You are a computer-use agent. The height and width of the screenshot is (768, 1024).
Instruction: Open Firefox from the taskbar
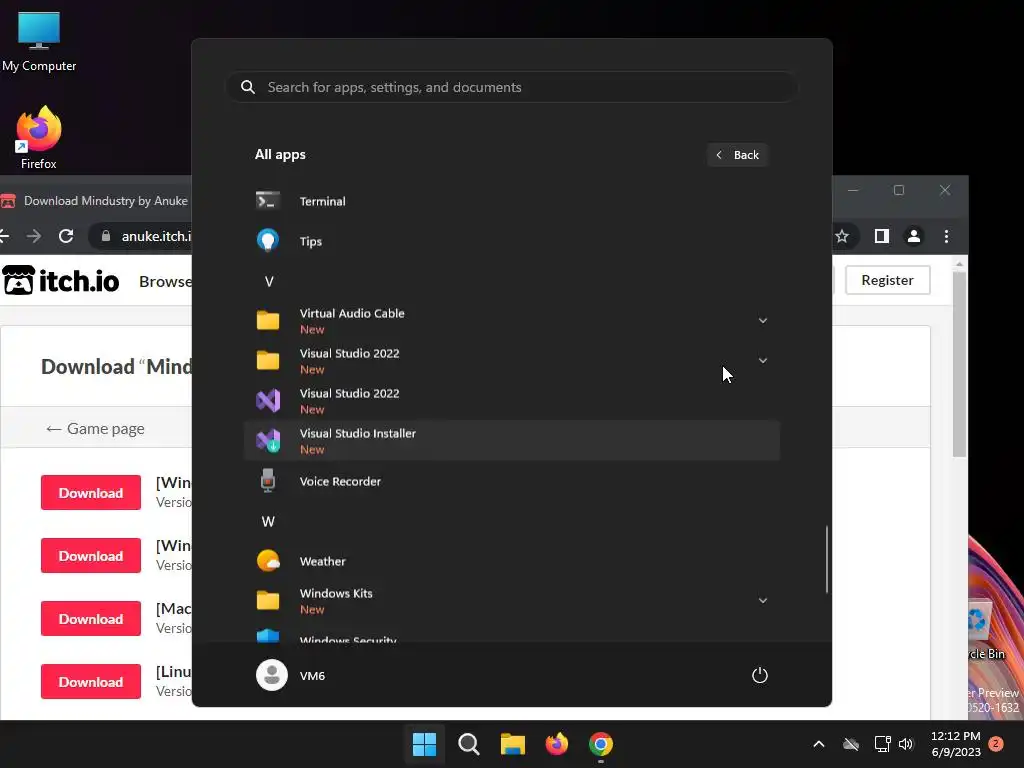[557, 744]
